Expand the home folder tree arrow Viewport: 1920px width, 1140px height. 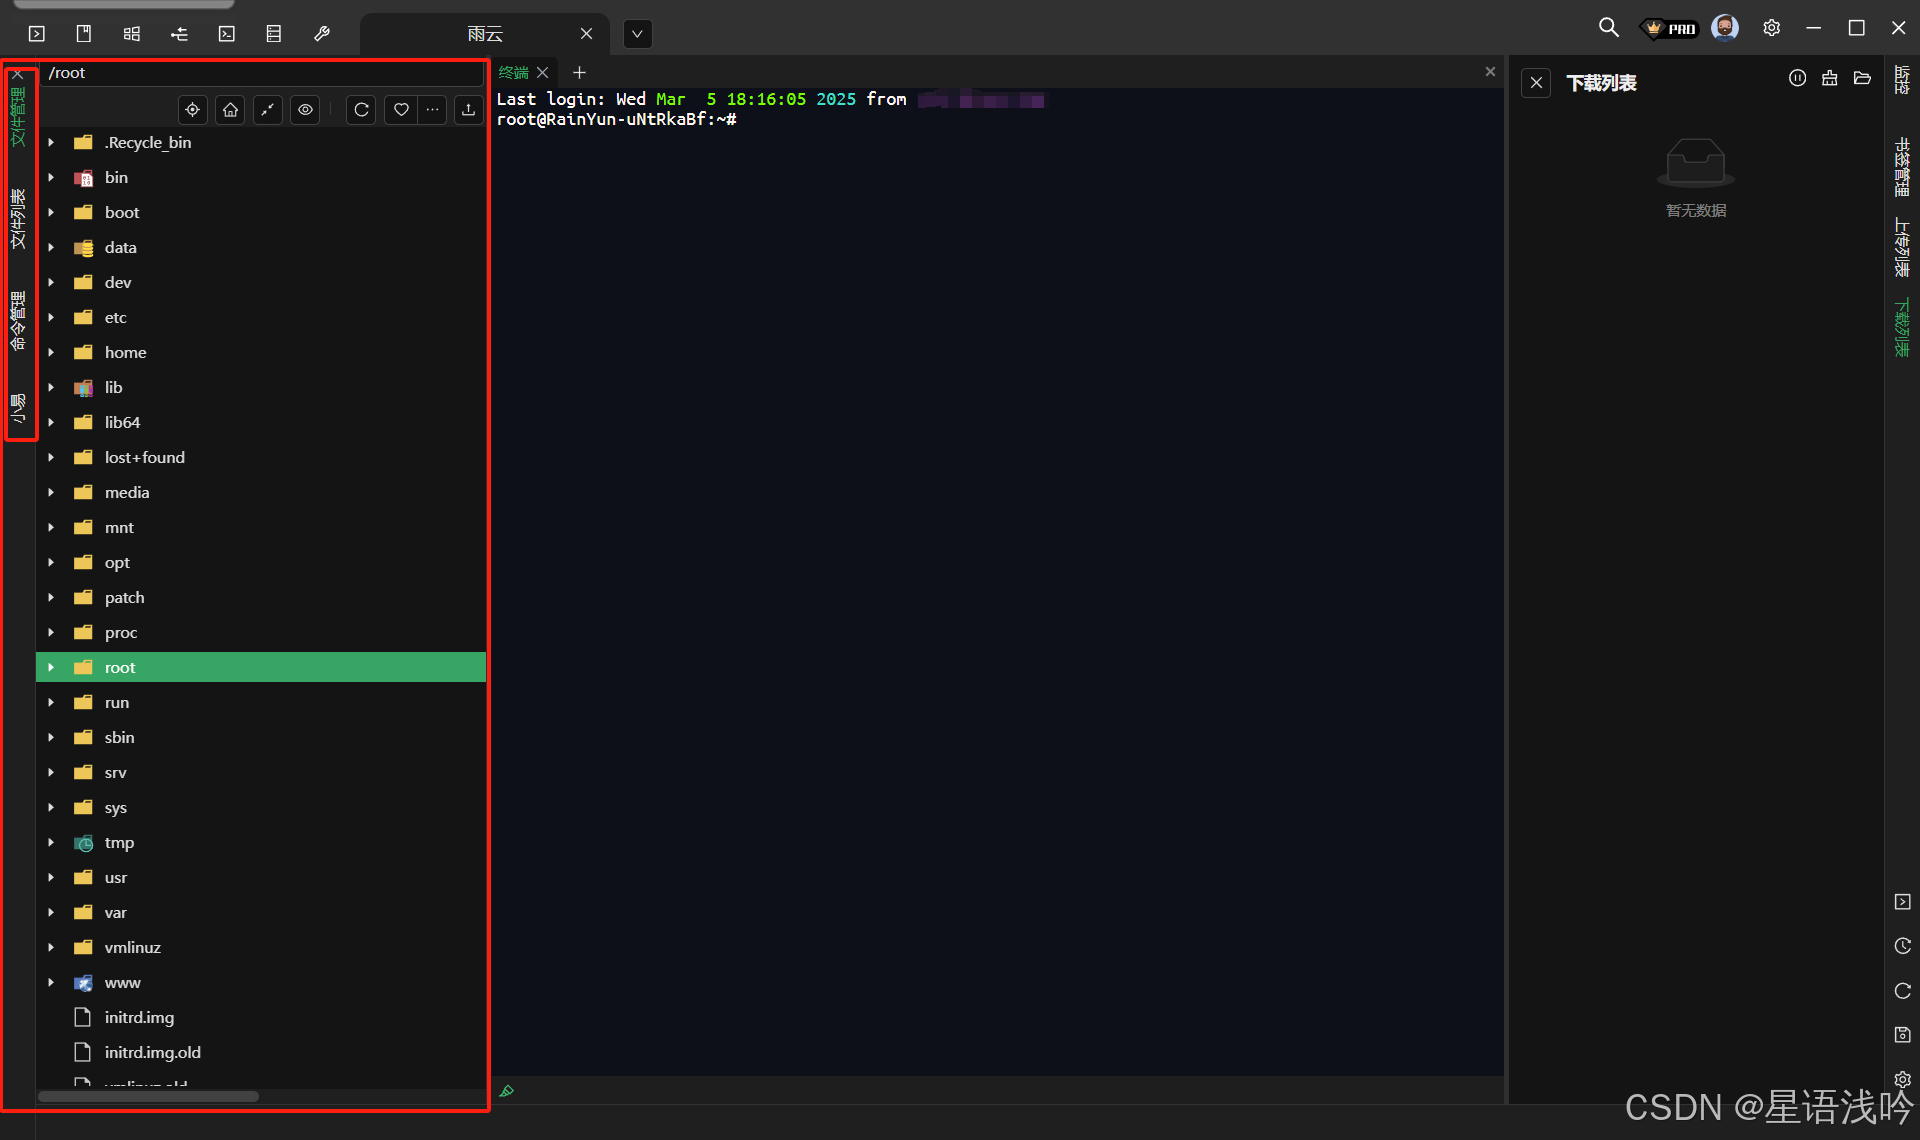click(51, 353)
